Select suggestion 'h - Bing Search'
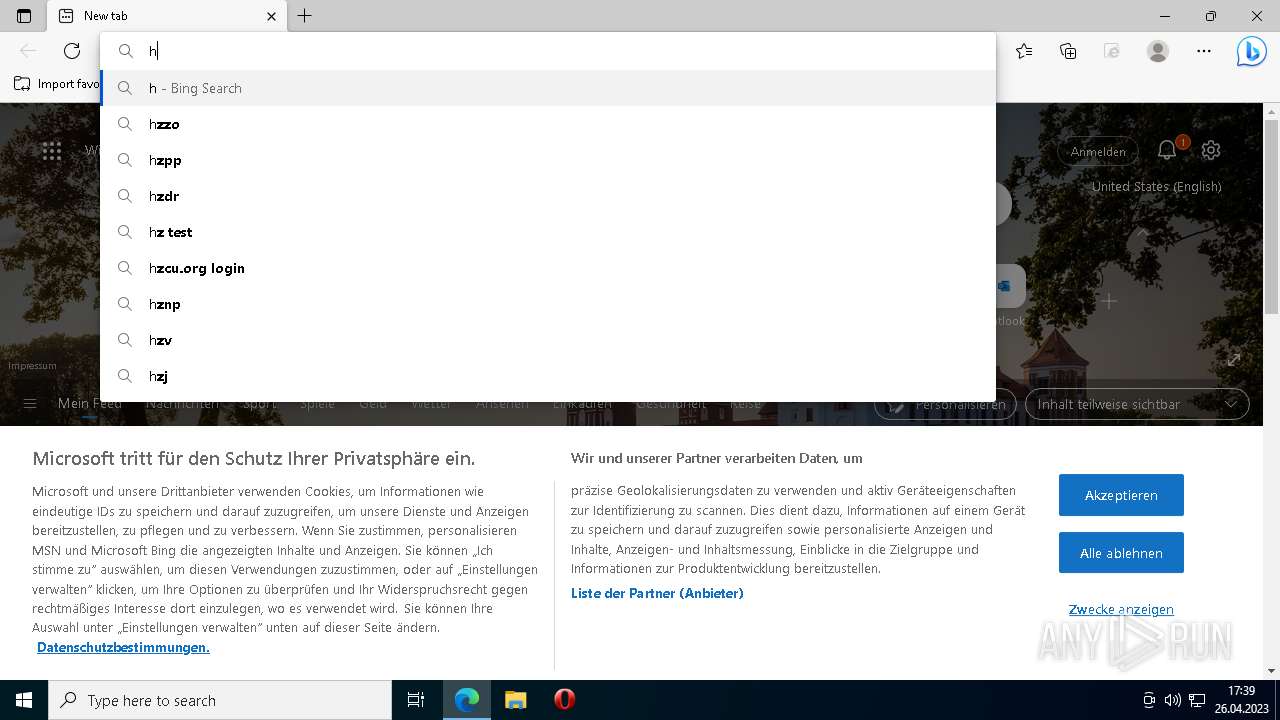Image resolution: width=1280 pixels, height=720 pixels. (x=548, y=88)
